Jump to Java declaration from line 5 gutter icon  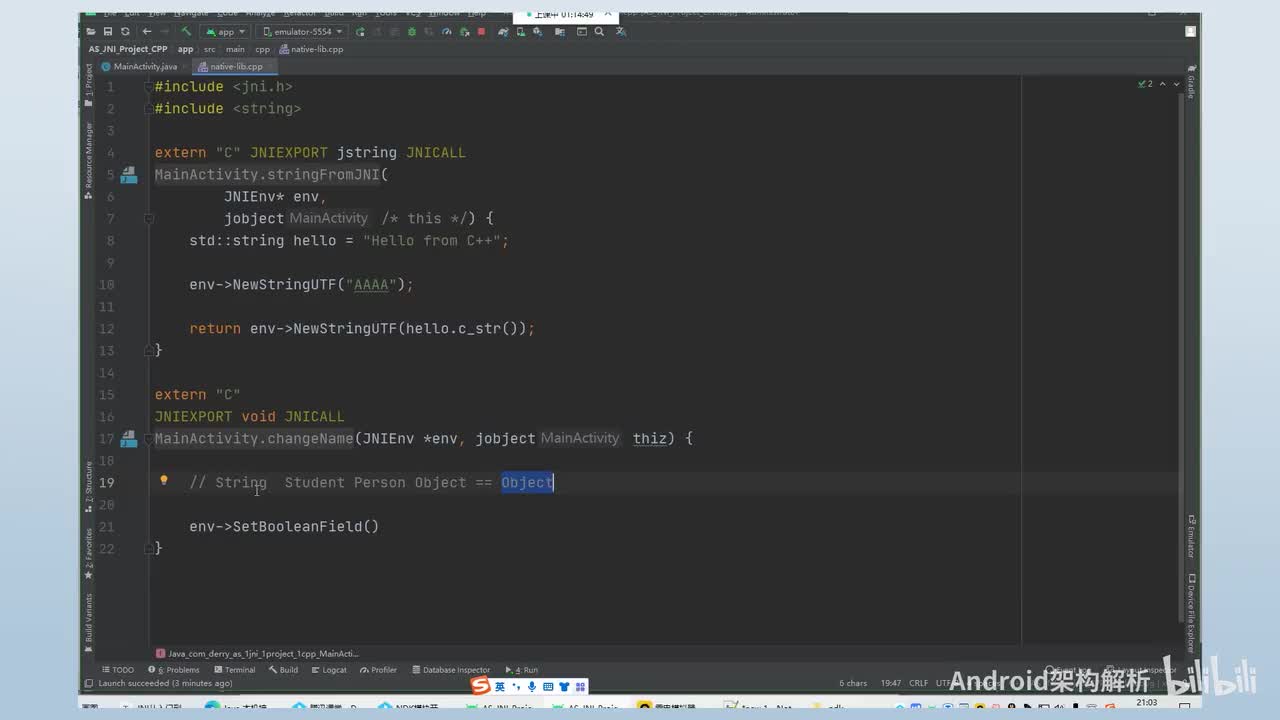[x=129, y=175]
